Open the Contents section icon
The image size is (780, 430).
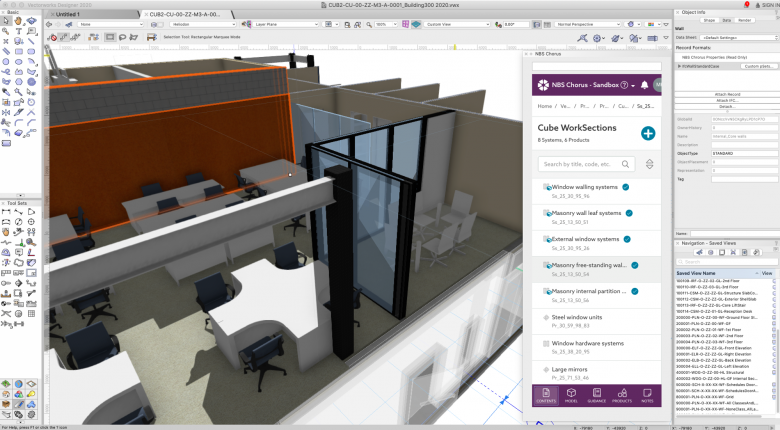point(547,395)
